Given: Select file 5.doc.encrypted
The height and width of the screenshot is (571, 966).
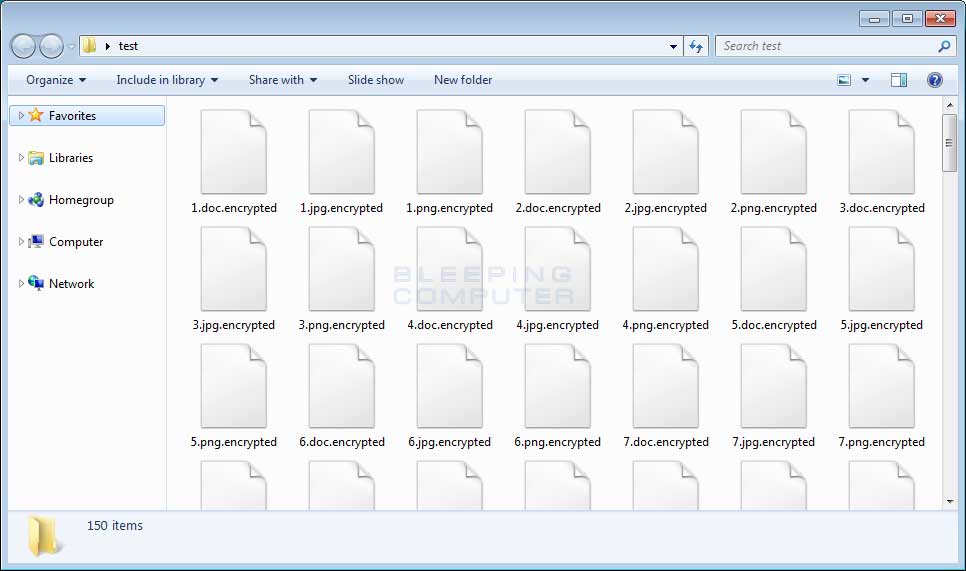Looking at the screenshot, I should [x=774, y=278].
